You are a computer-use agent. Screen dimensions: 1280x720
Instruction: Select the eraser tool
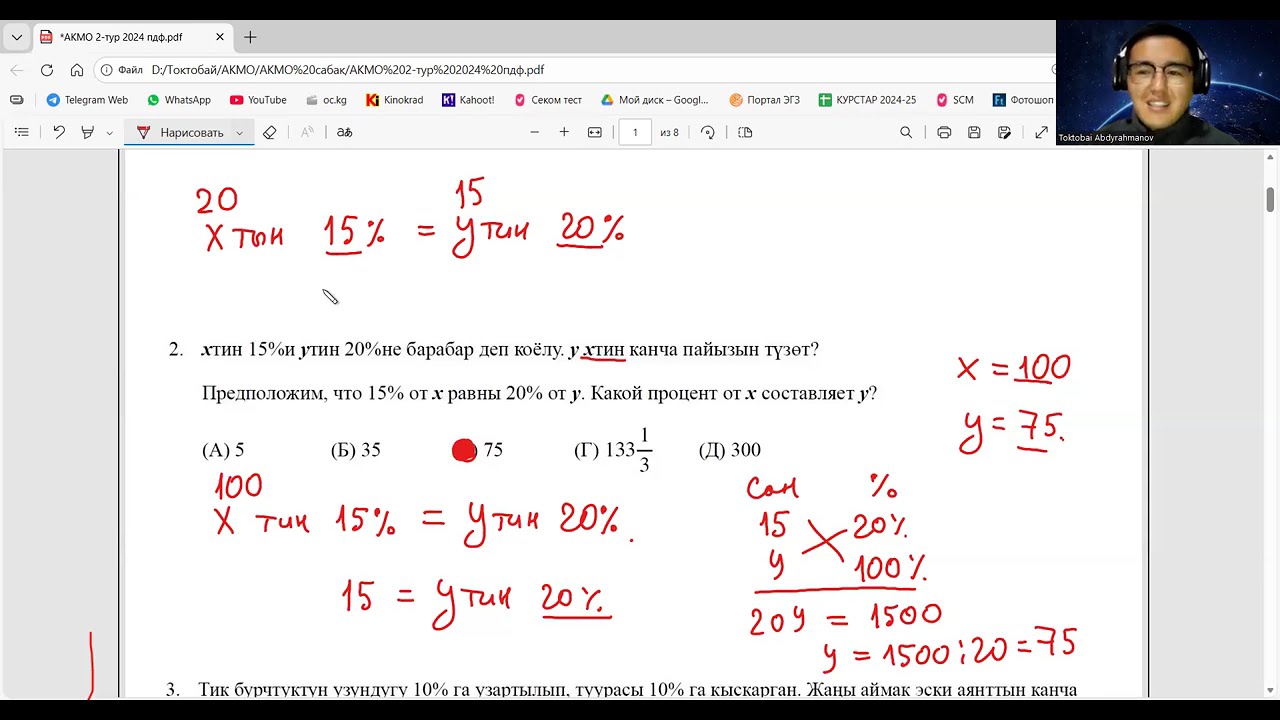(x=269, y=132)
